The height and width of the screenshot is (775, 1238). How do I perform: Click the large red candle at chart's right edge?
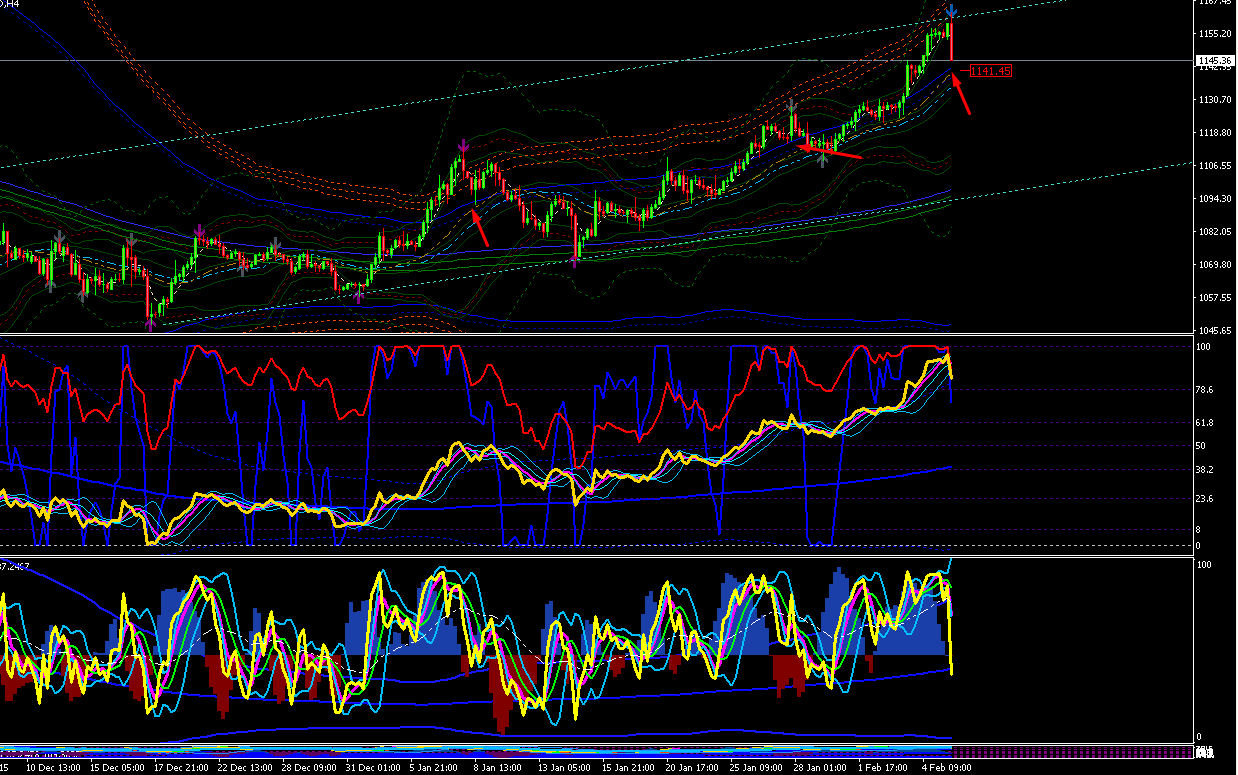click(x=951, y=43)
